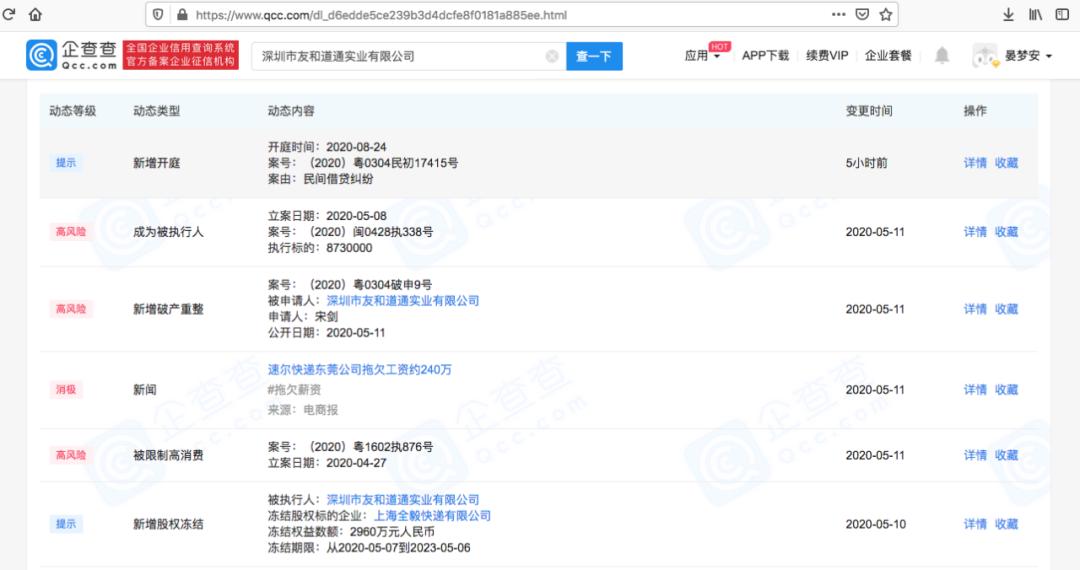This screenshot has width=1080, height=570.
Task: Open 上海全毅快递有限公司 company link
Action: (432, 516)
